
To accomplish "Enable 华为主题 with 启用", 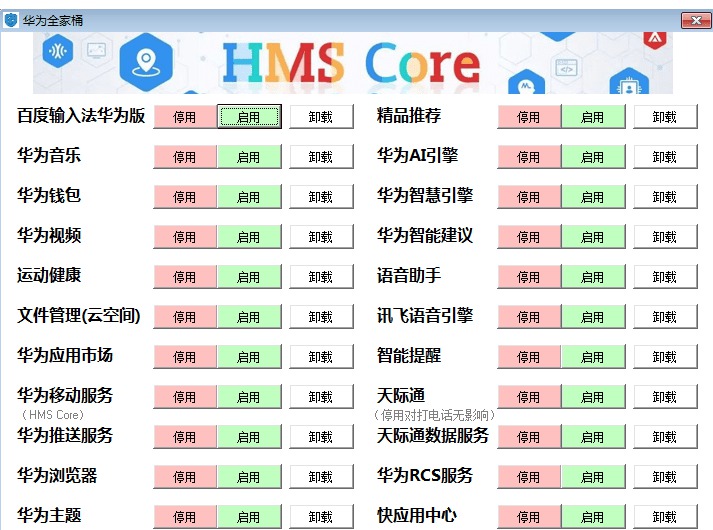I will (x=249, y=517).
